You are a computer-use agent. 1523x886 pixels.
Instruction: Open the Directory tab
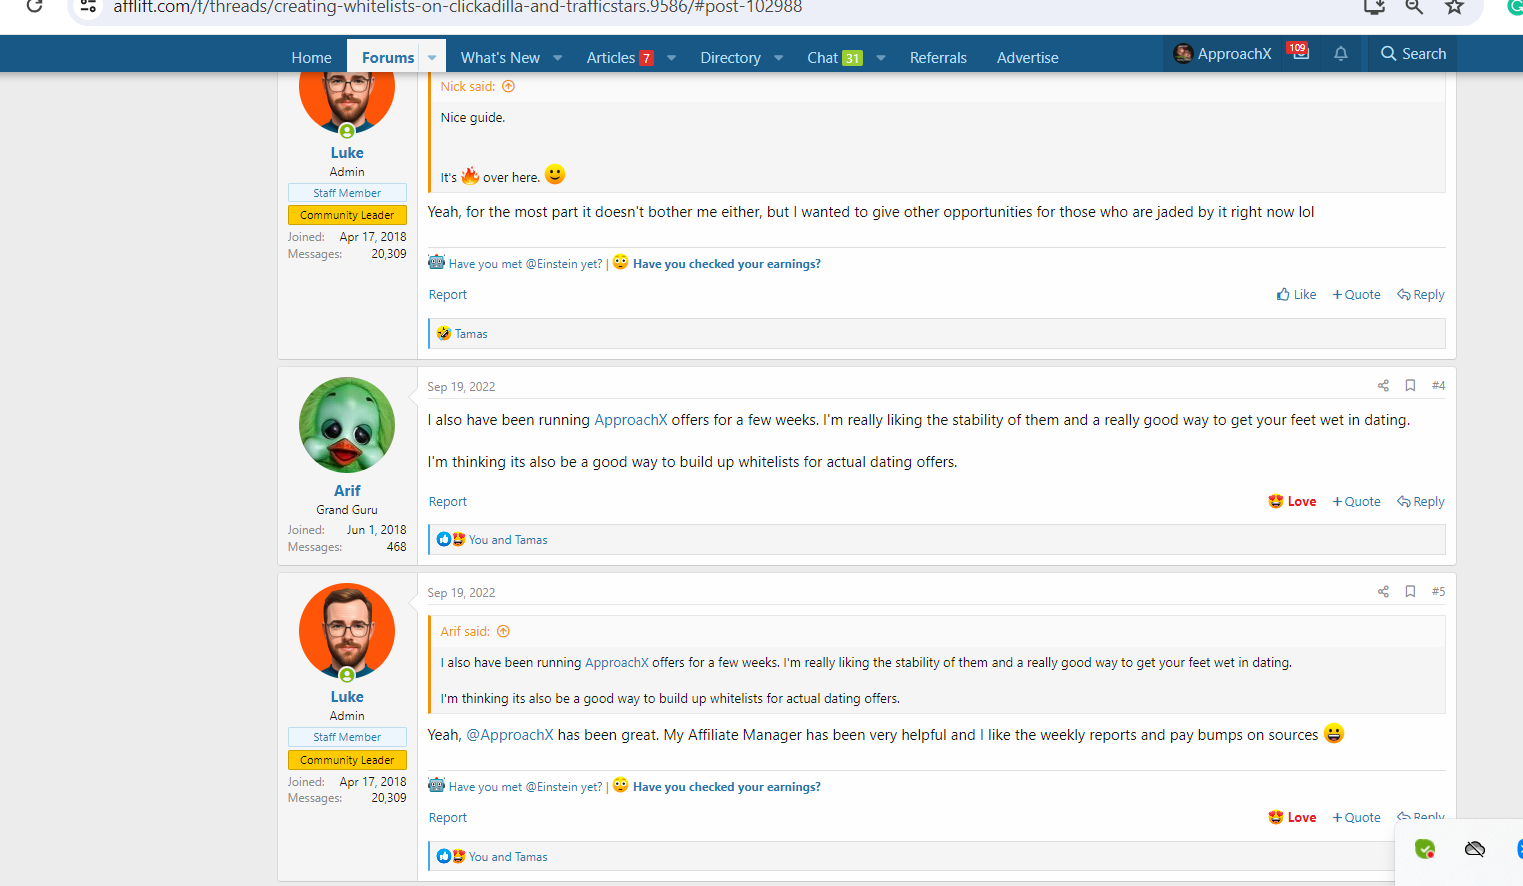tap(730, 58)
